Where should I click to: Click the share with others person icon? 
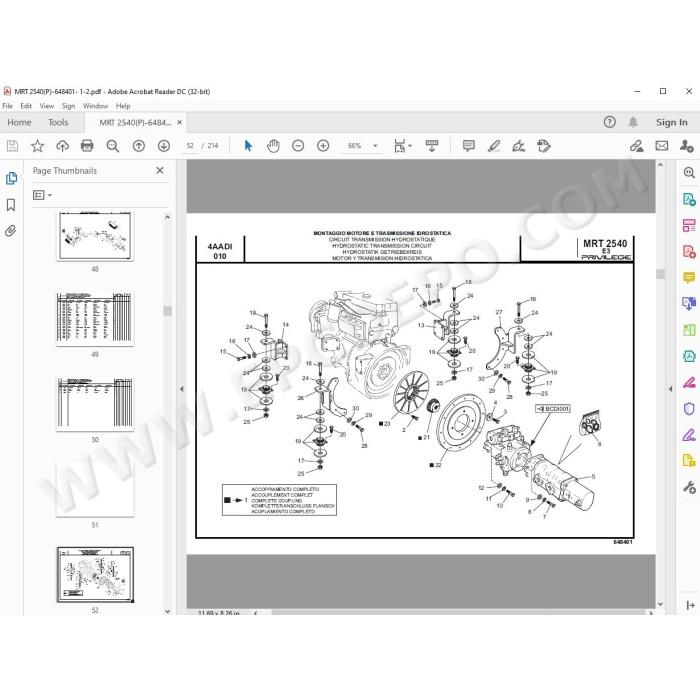[687, 146]
